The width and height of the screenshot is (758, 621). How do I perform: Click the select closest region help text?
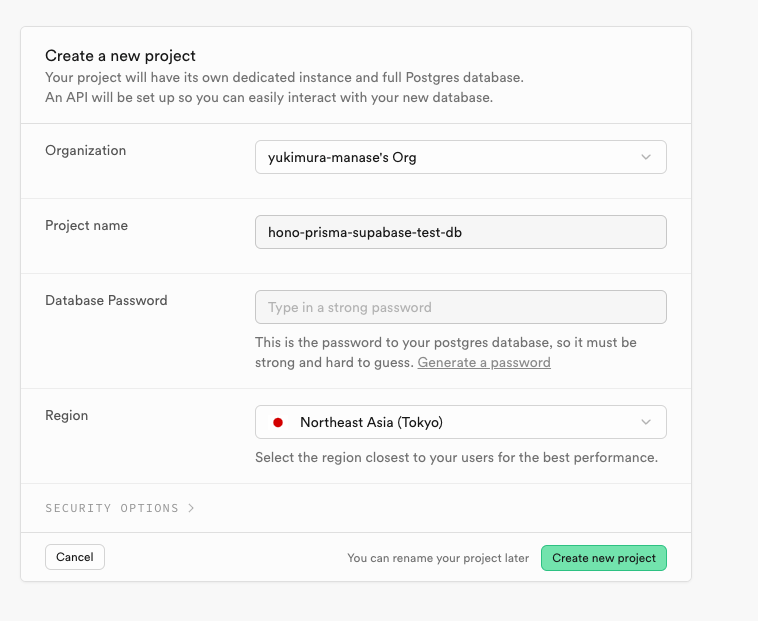(456, 457)
